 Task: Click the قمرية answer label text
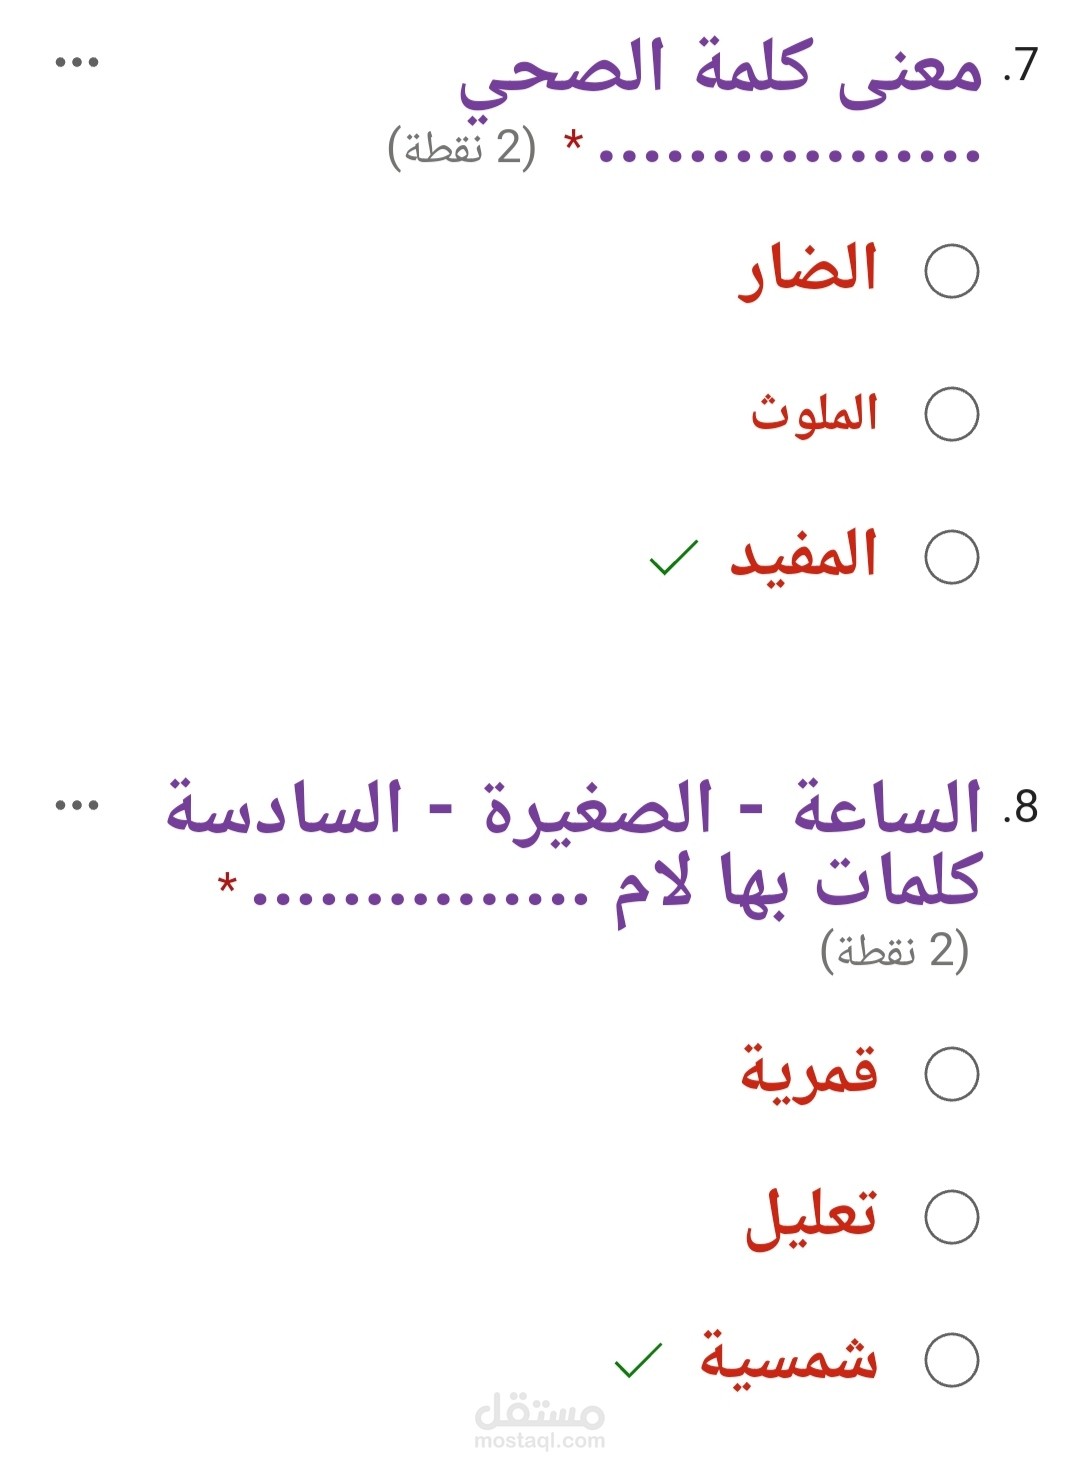pyautogui.click(x=808, y=1072)
